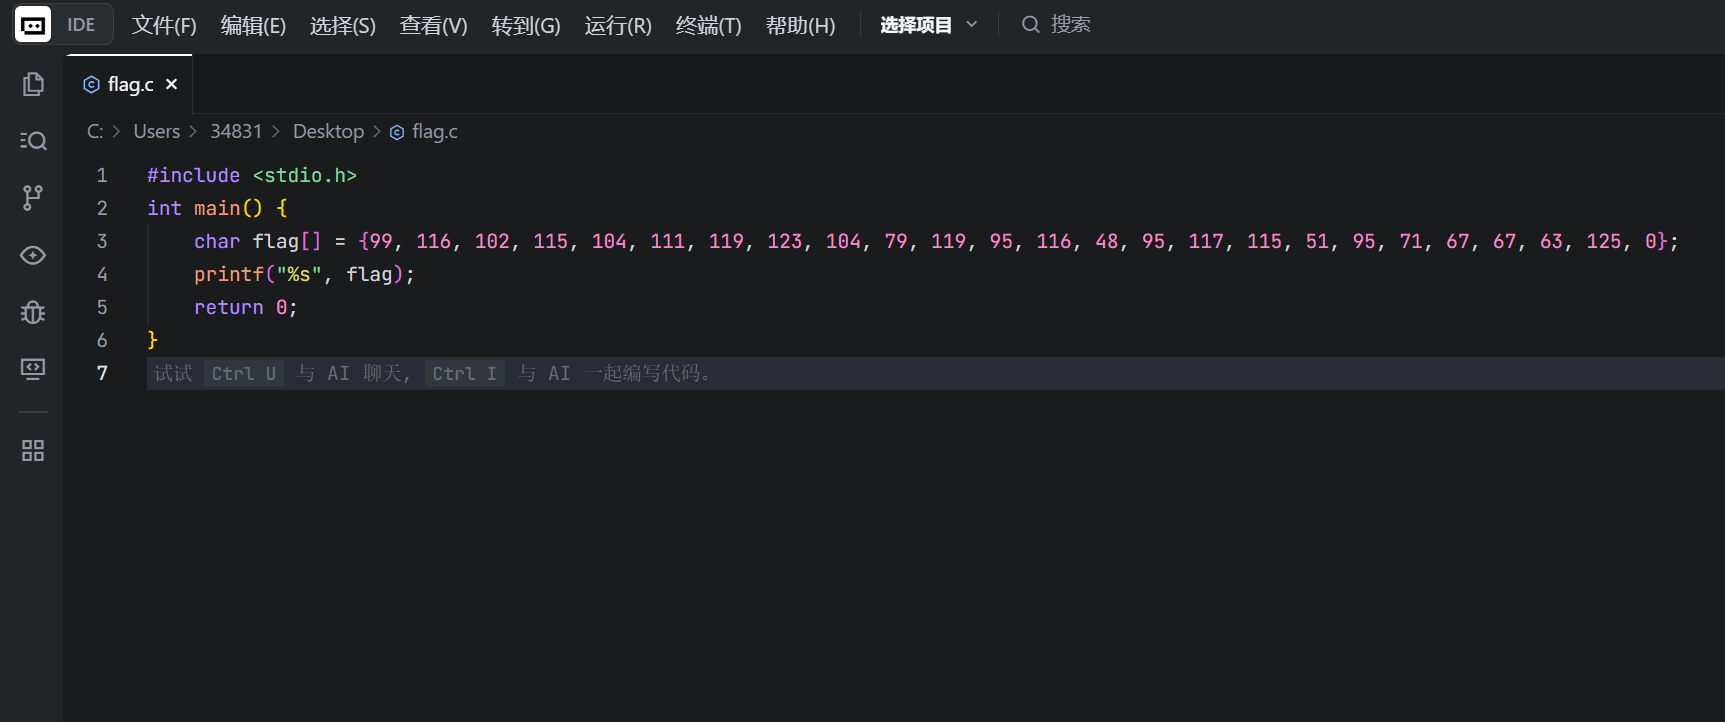Click the IDE logo icon
Viewport: 1725px width, 722px height.
[x=32, y=25]
